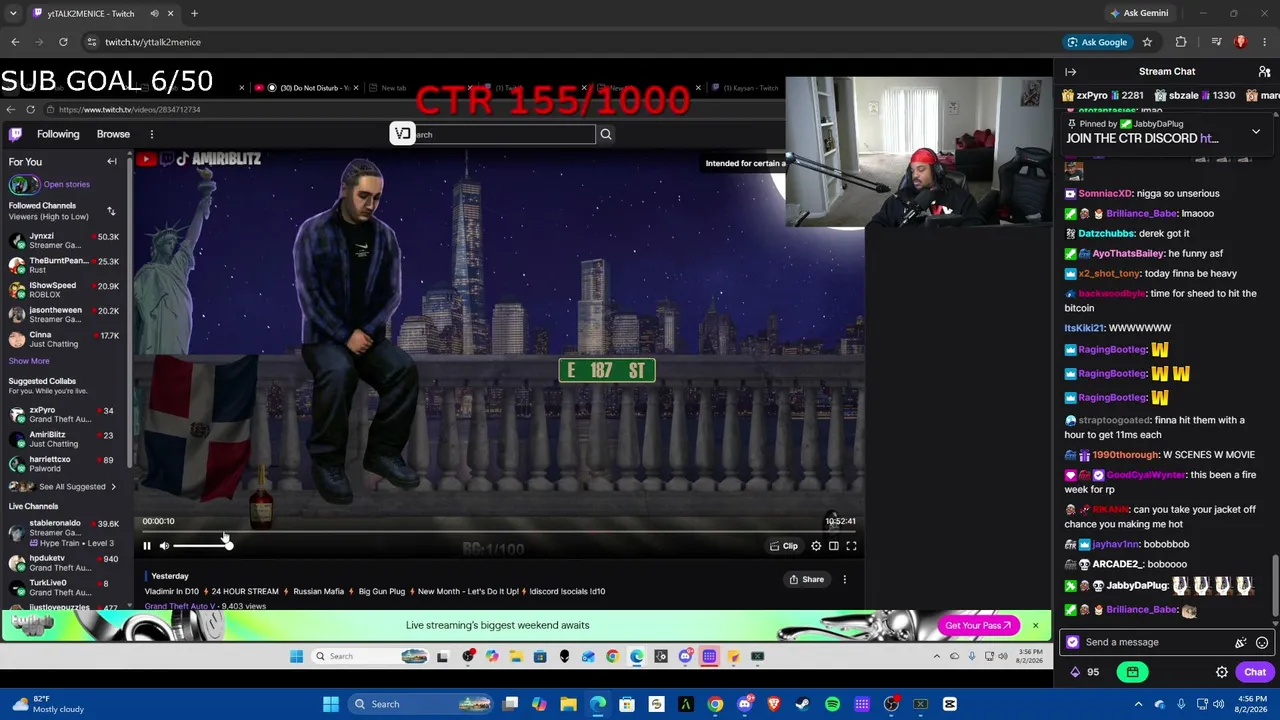Open Windows Start menu
This screenshot has height=720, width=1280.
(x=330, y=704)
